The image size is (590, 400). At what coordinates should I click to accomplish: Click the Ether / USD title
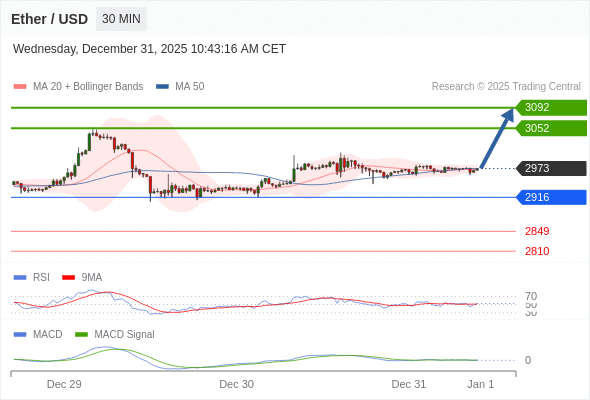point(49,19)
